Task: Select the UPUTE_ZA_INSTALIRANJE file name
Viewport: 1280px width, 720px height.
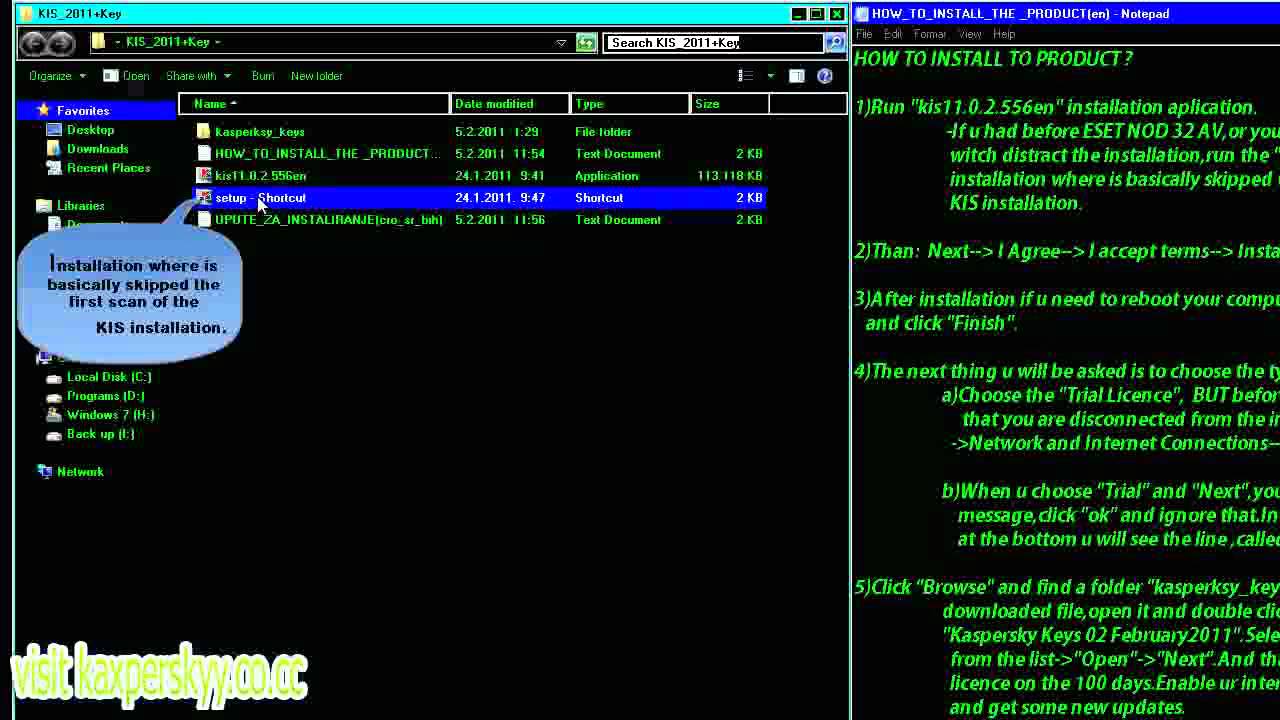Action: tap(328, 220)
